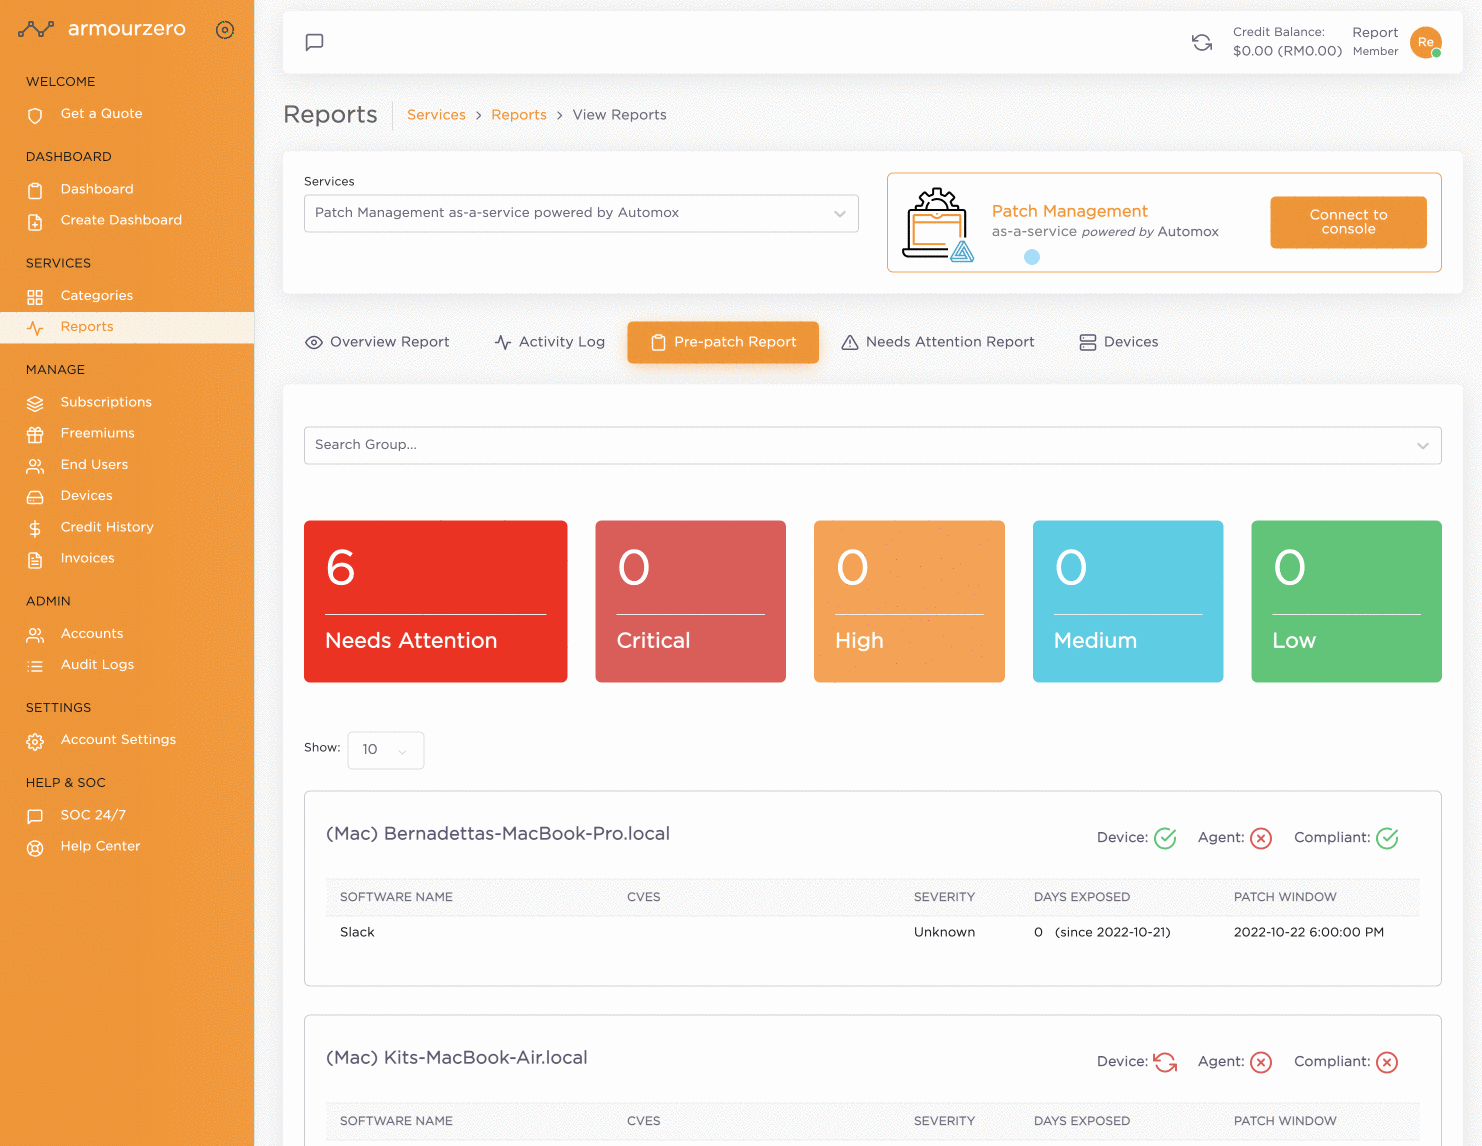Click Bernadettas-MacBook Compliant check icon

click(x=1387, y=838)
